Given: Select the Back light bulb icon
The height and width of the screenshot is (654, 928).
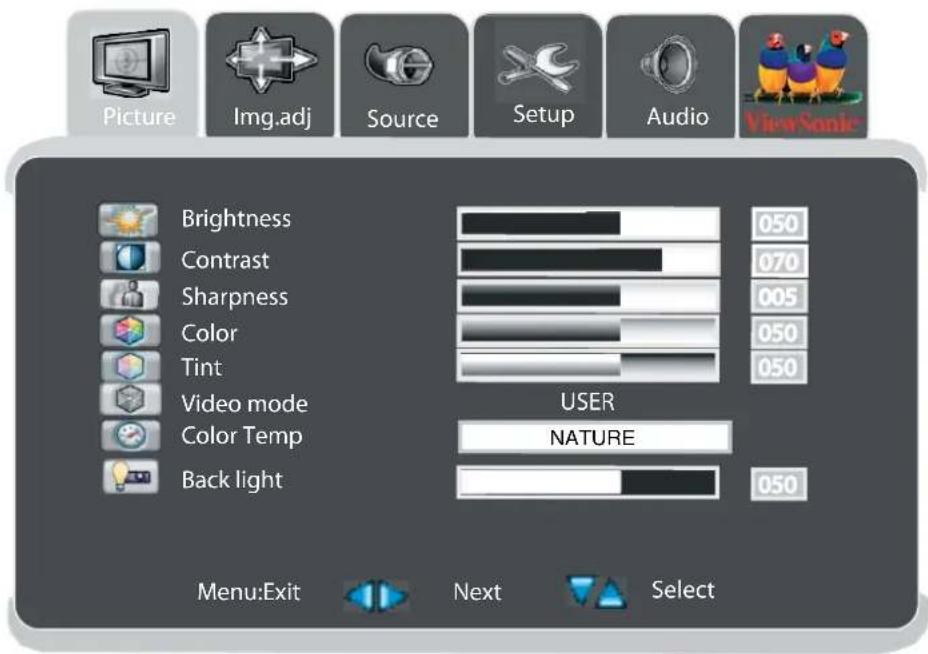Looking at the screenshot, I should pyautogui.click(x=130, y=477).
